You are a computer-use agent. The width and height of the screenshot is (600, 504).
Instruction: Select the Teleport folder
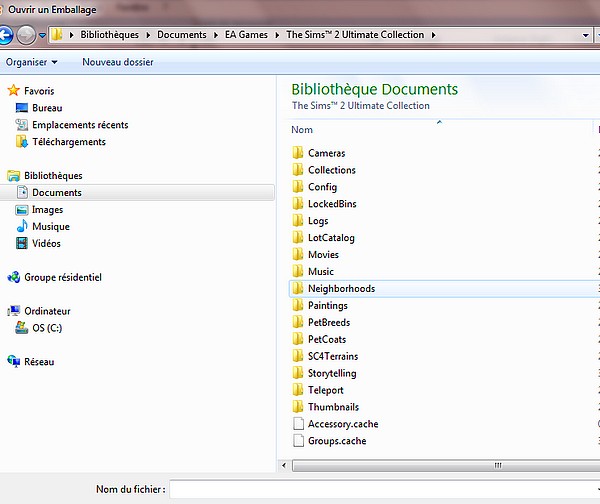318,390
